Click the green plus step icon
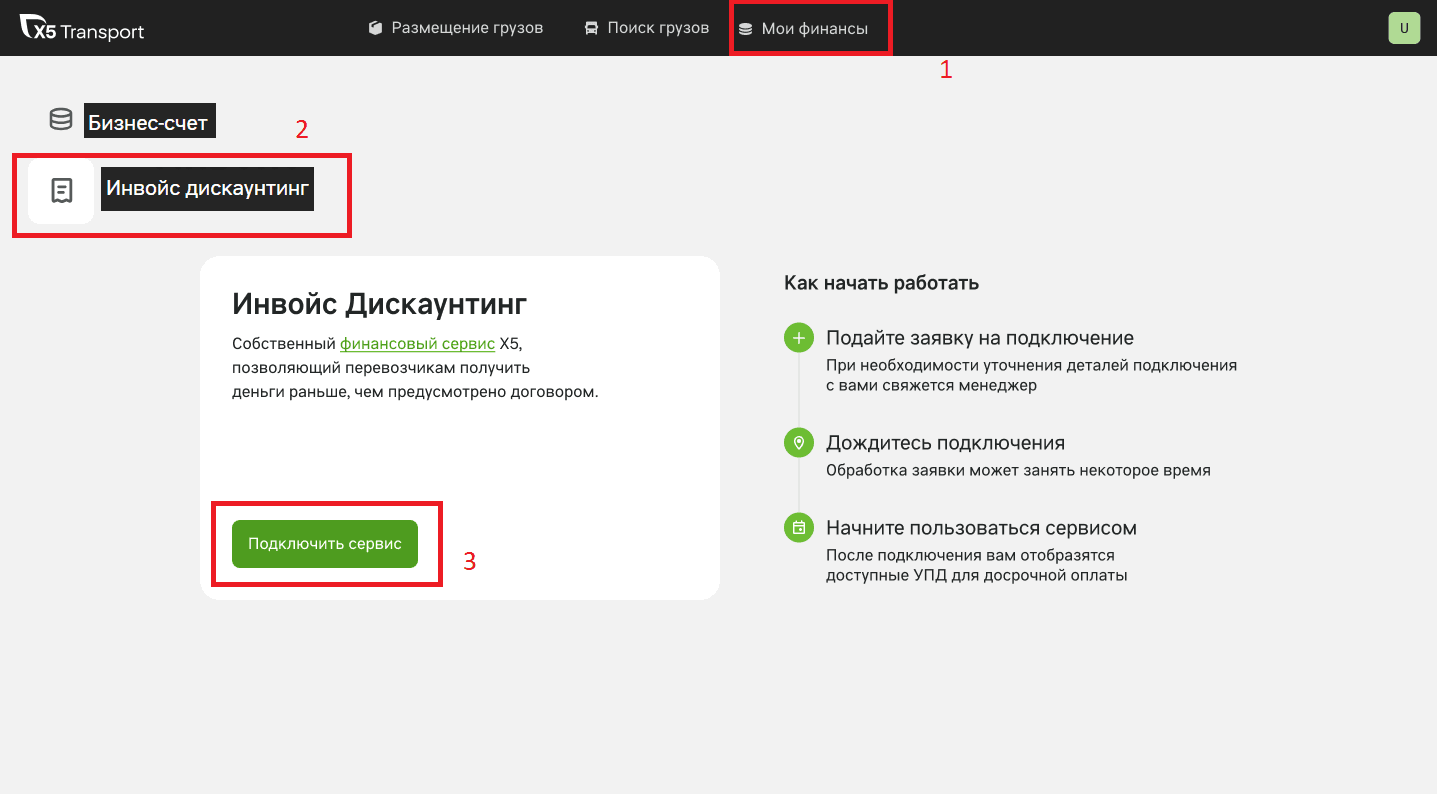Image resolution: width=1437 pixels, height=794 pixels. pyautogui.click(x=799, y=338)
